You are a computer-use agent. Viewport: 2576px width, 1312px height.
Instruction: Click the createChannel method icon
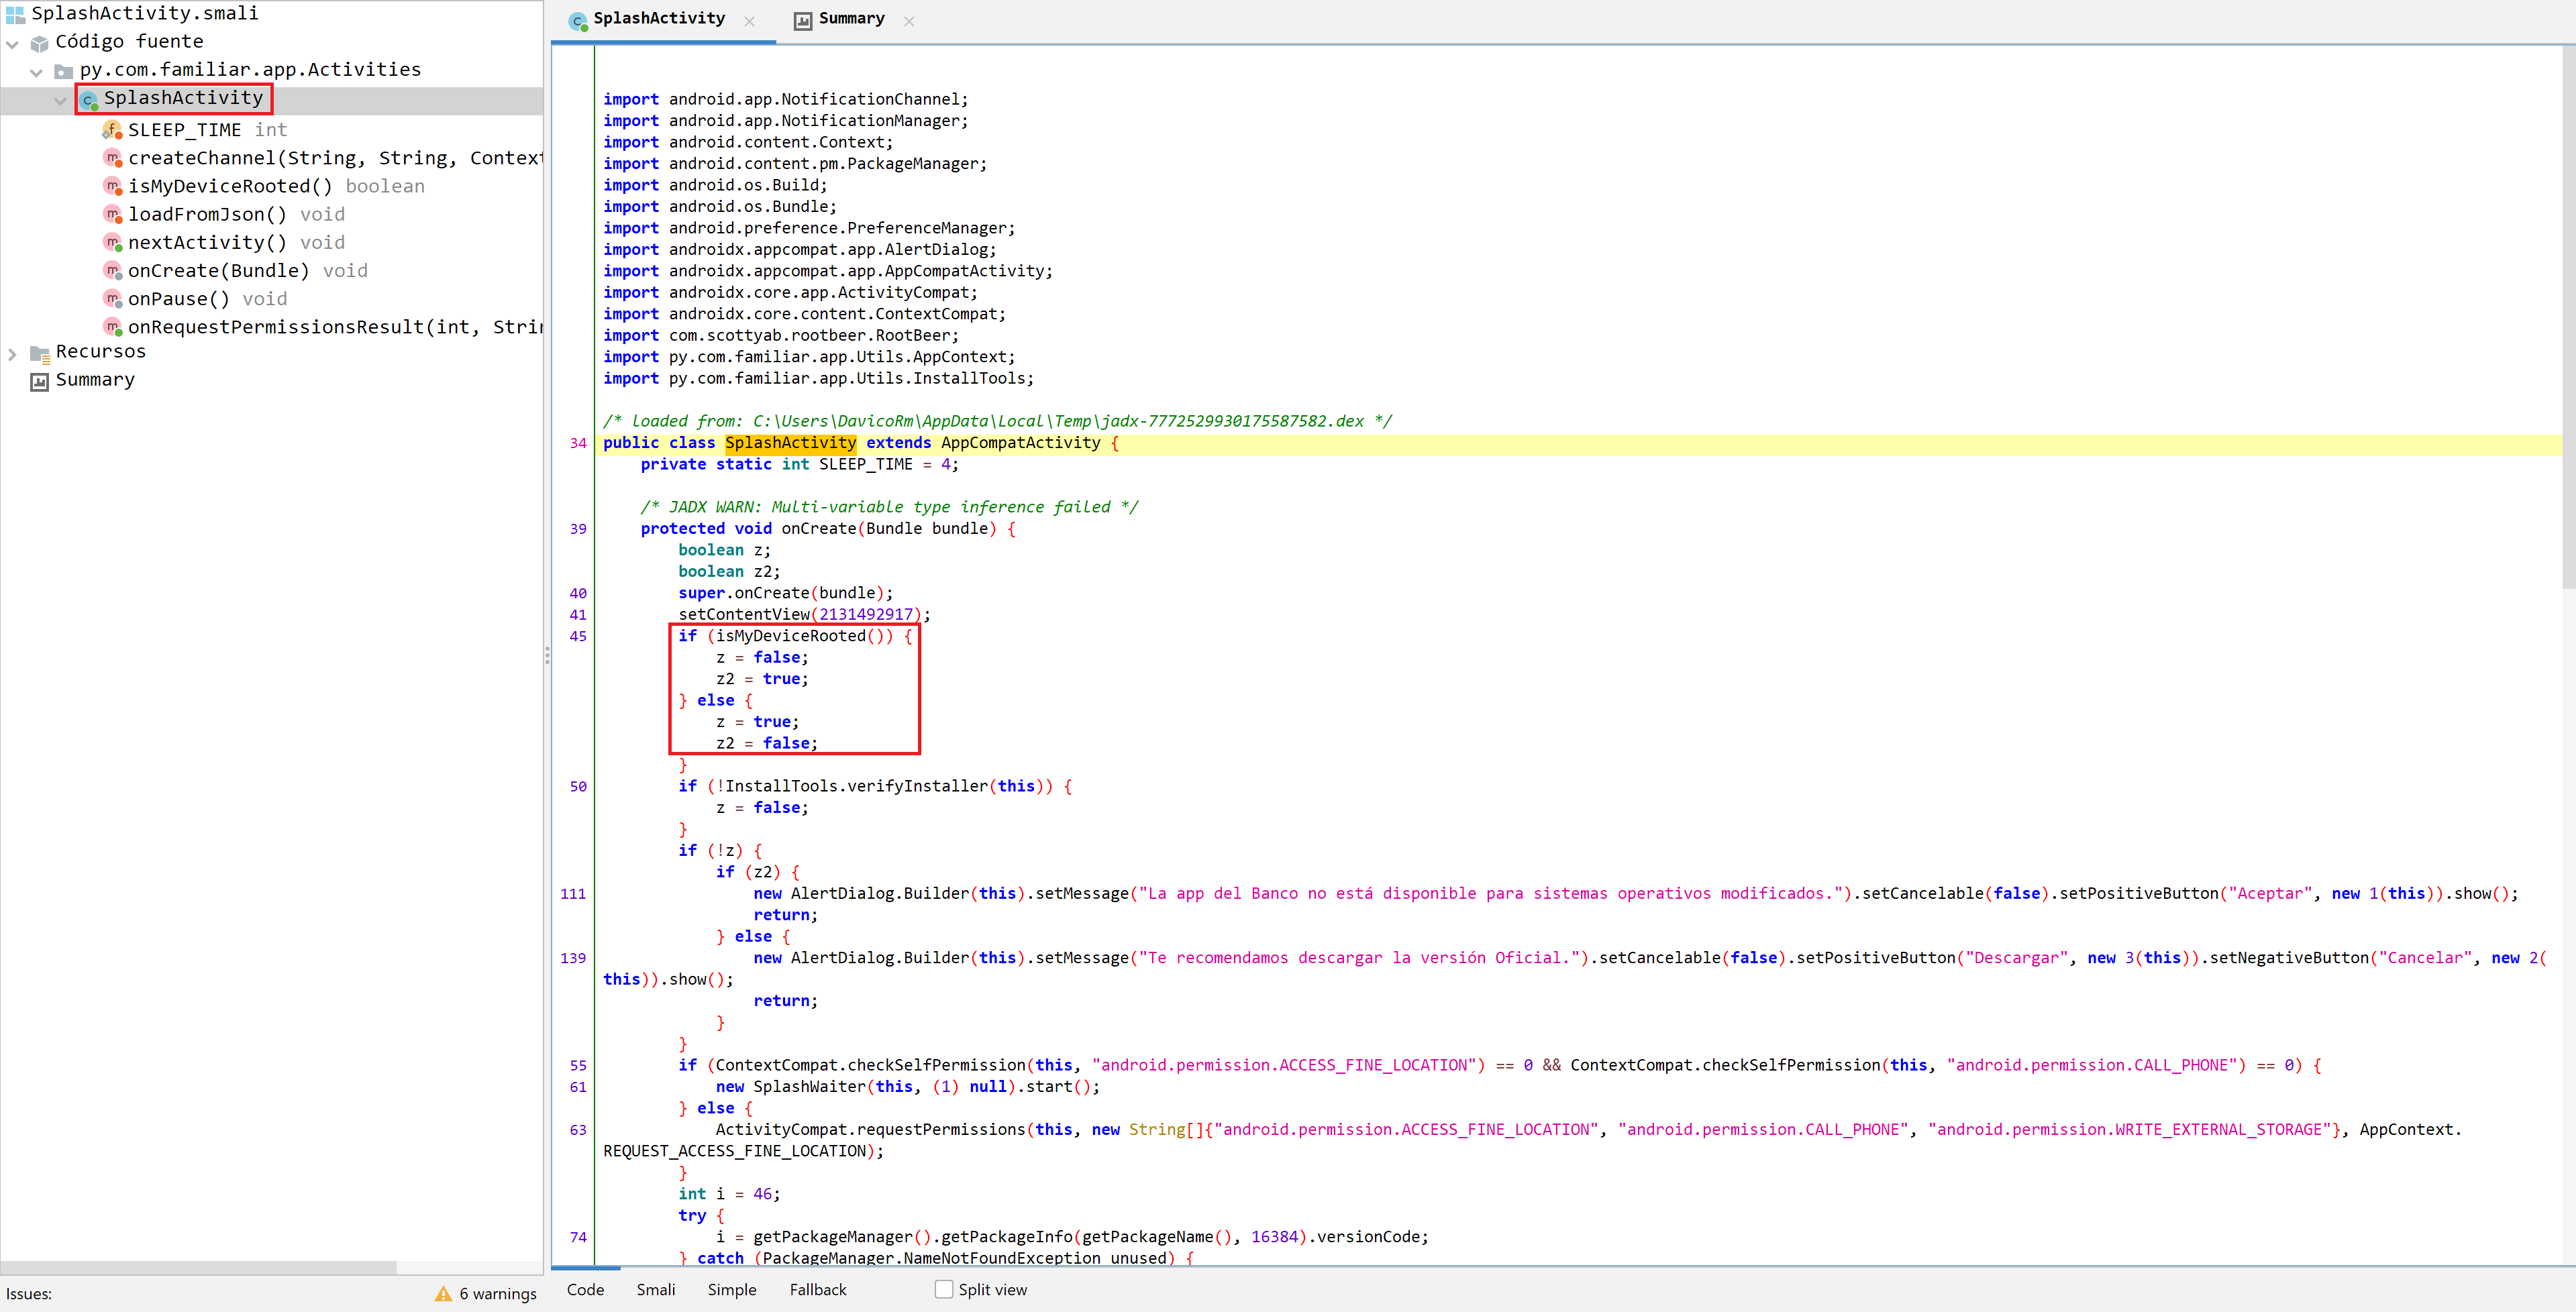click(112, 158)
